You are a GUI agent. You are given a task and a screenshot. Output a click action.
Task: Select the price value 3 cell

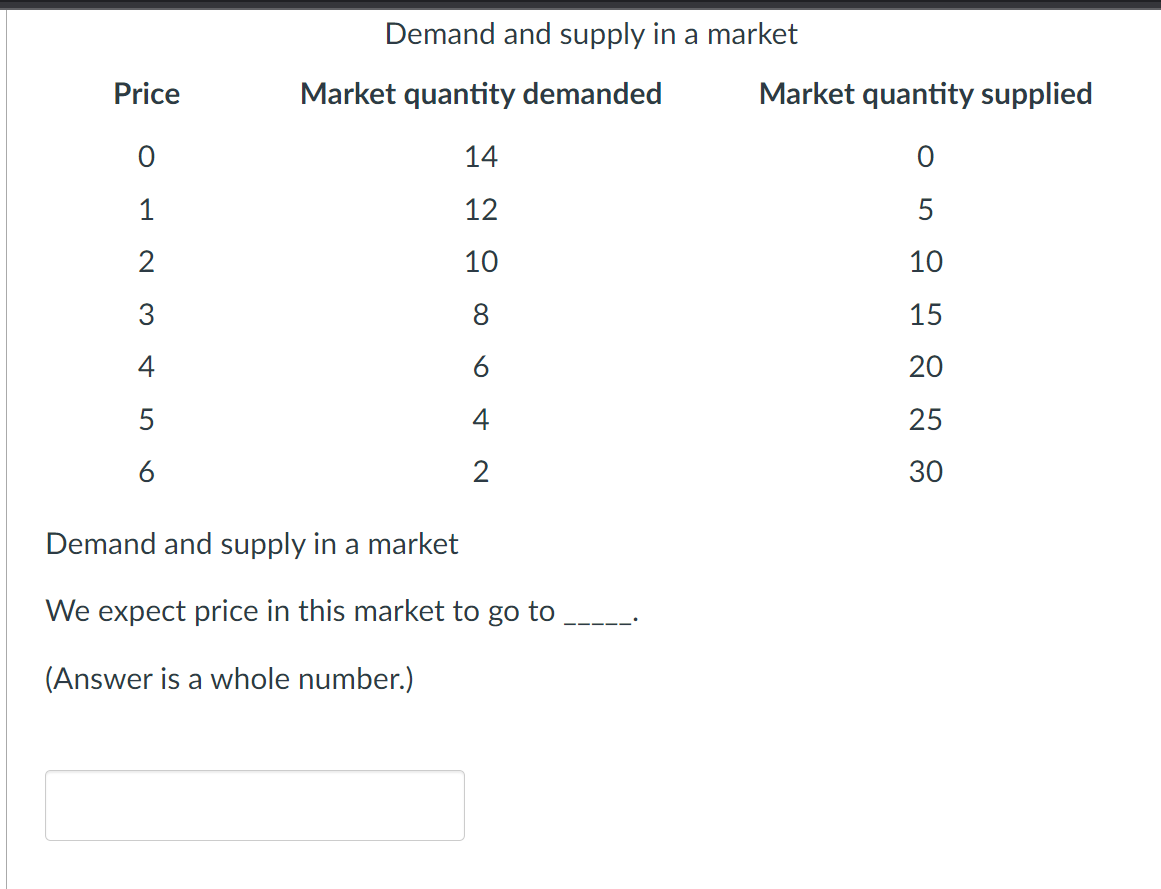(x=146, y=315)
